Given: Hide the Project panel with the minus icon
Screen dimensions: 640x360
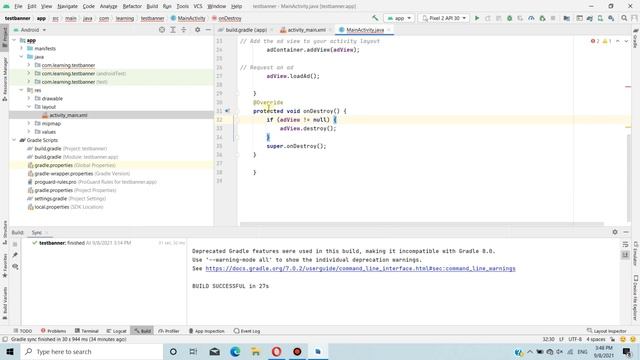Looking at the screenshot, I should pyautogui.click(x=208, y=30).
